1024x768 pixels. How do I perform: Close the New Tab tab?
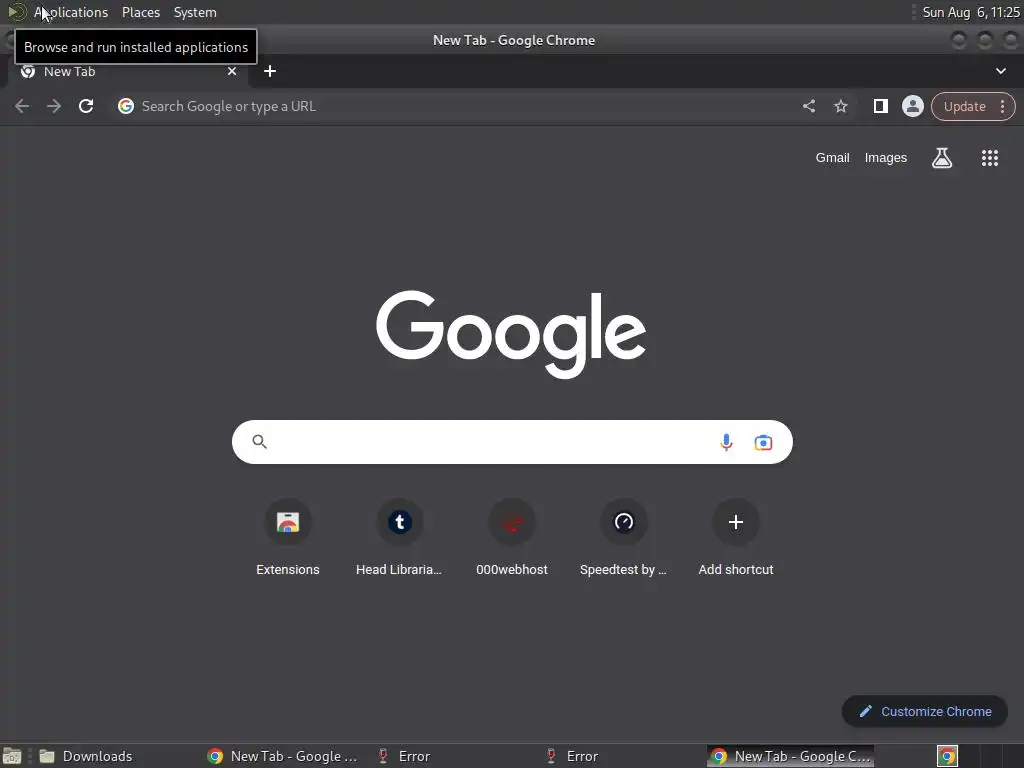pyautogui.click(x=232, y=71)
